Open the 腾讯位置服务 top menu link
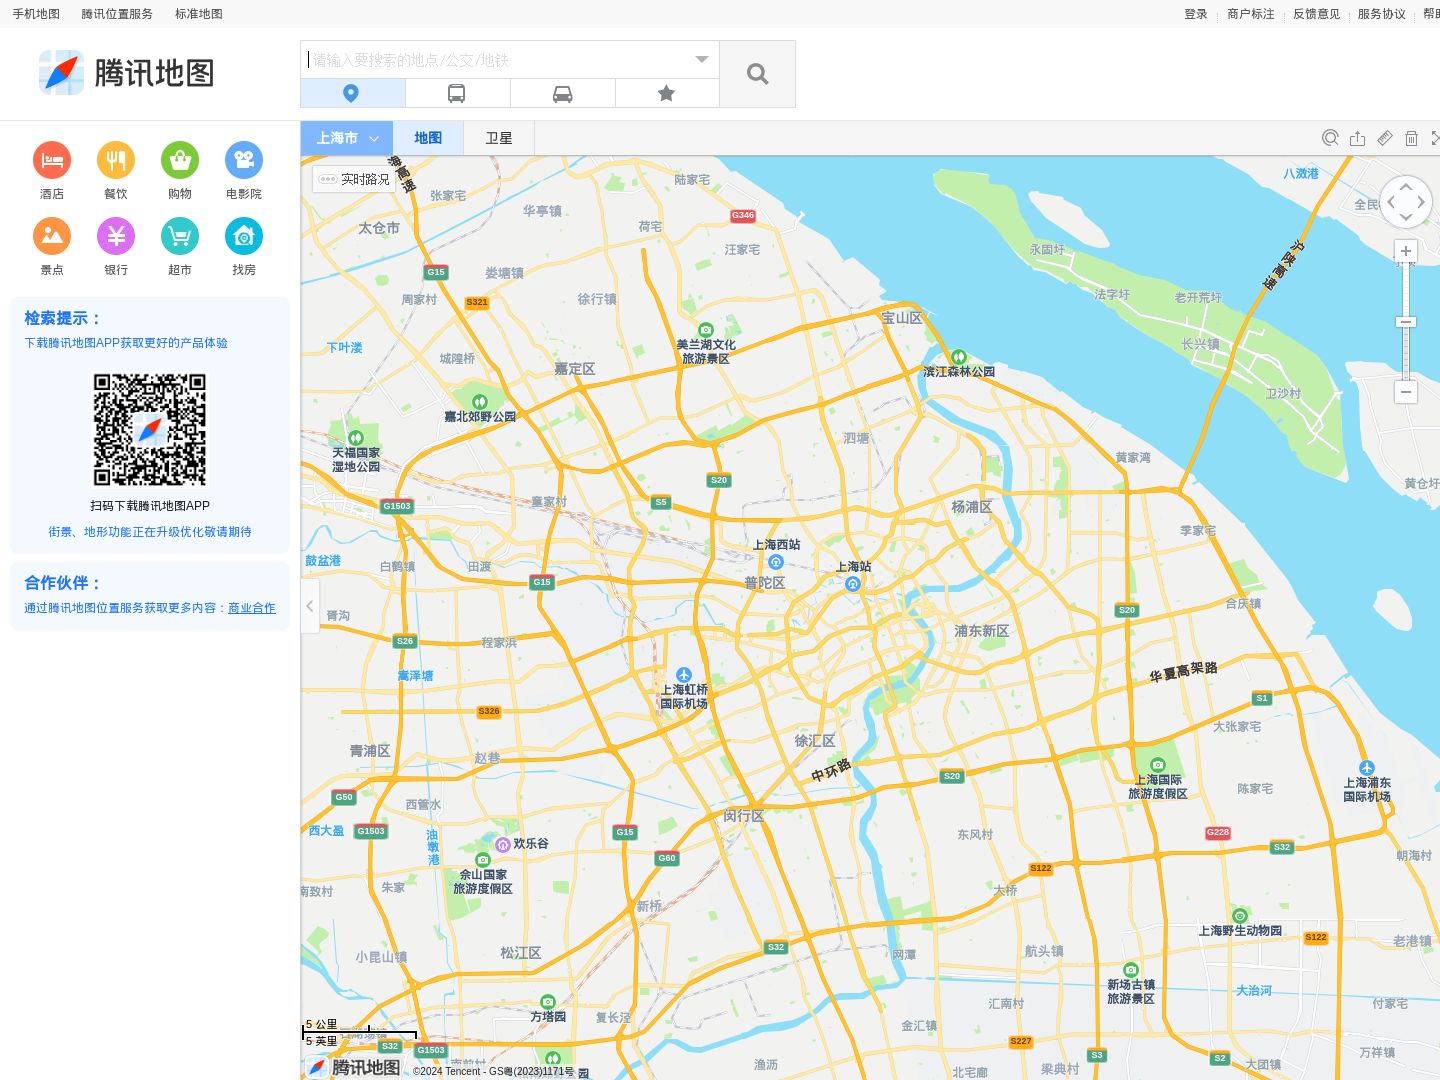The width and height of the screenshot is (1440, 1080). click(x=117, y=14)
